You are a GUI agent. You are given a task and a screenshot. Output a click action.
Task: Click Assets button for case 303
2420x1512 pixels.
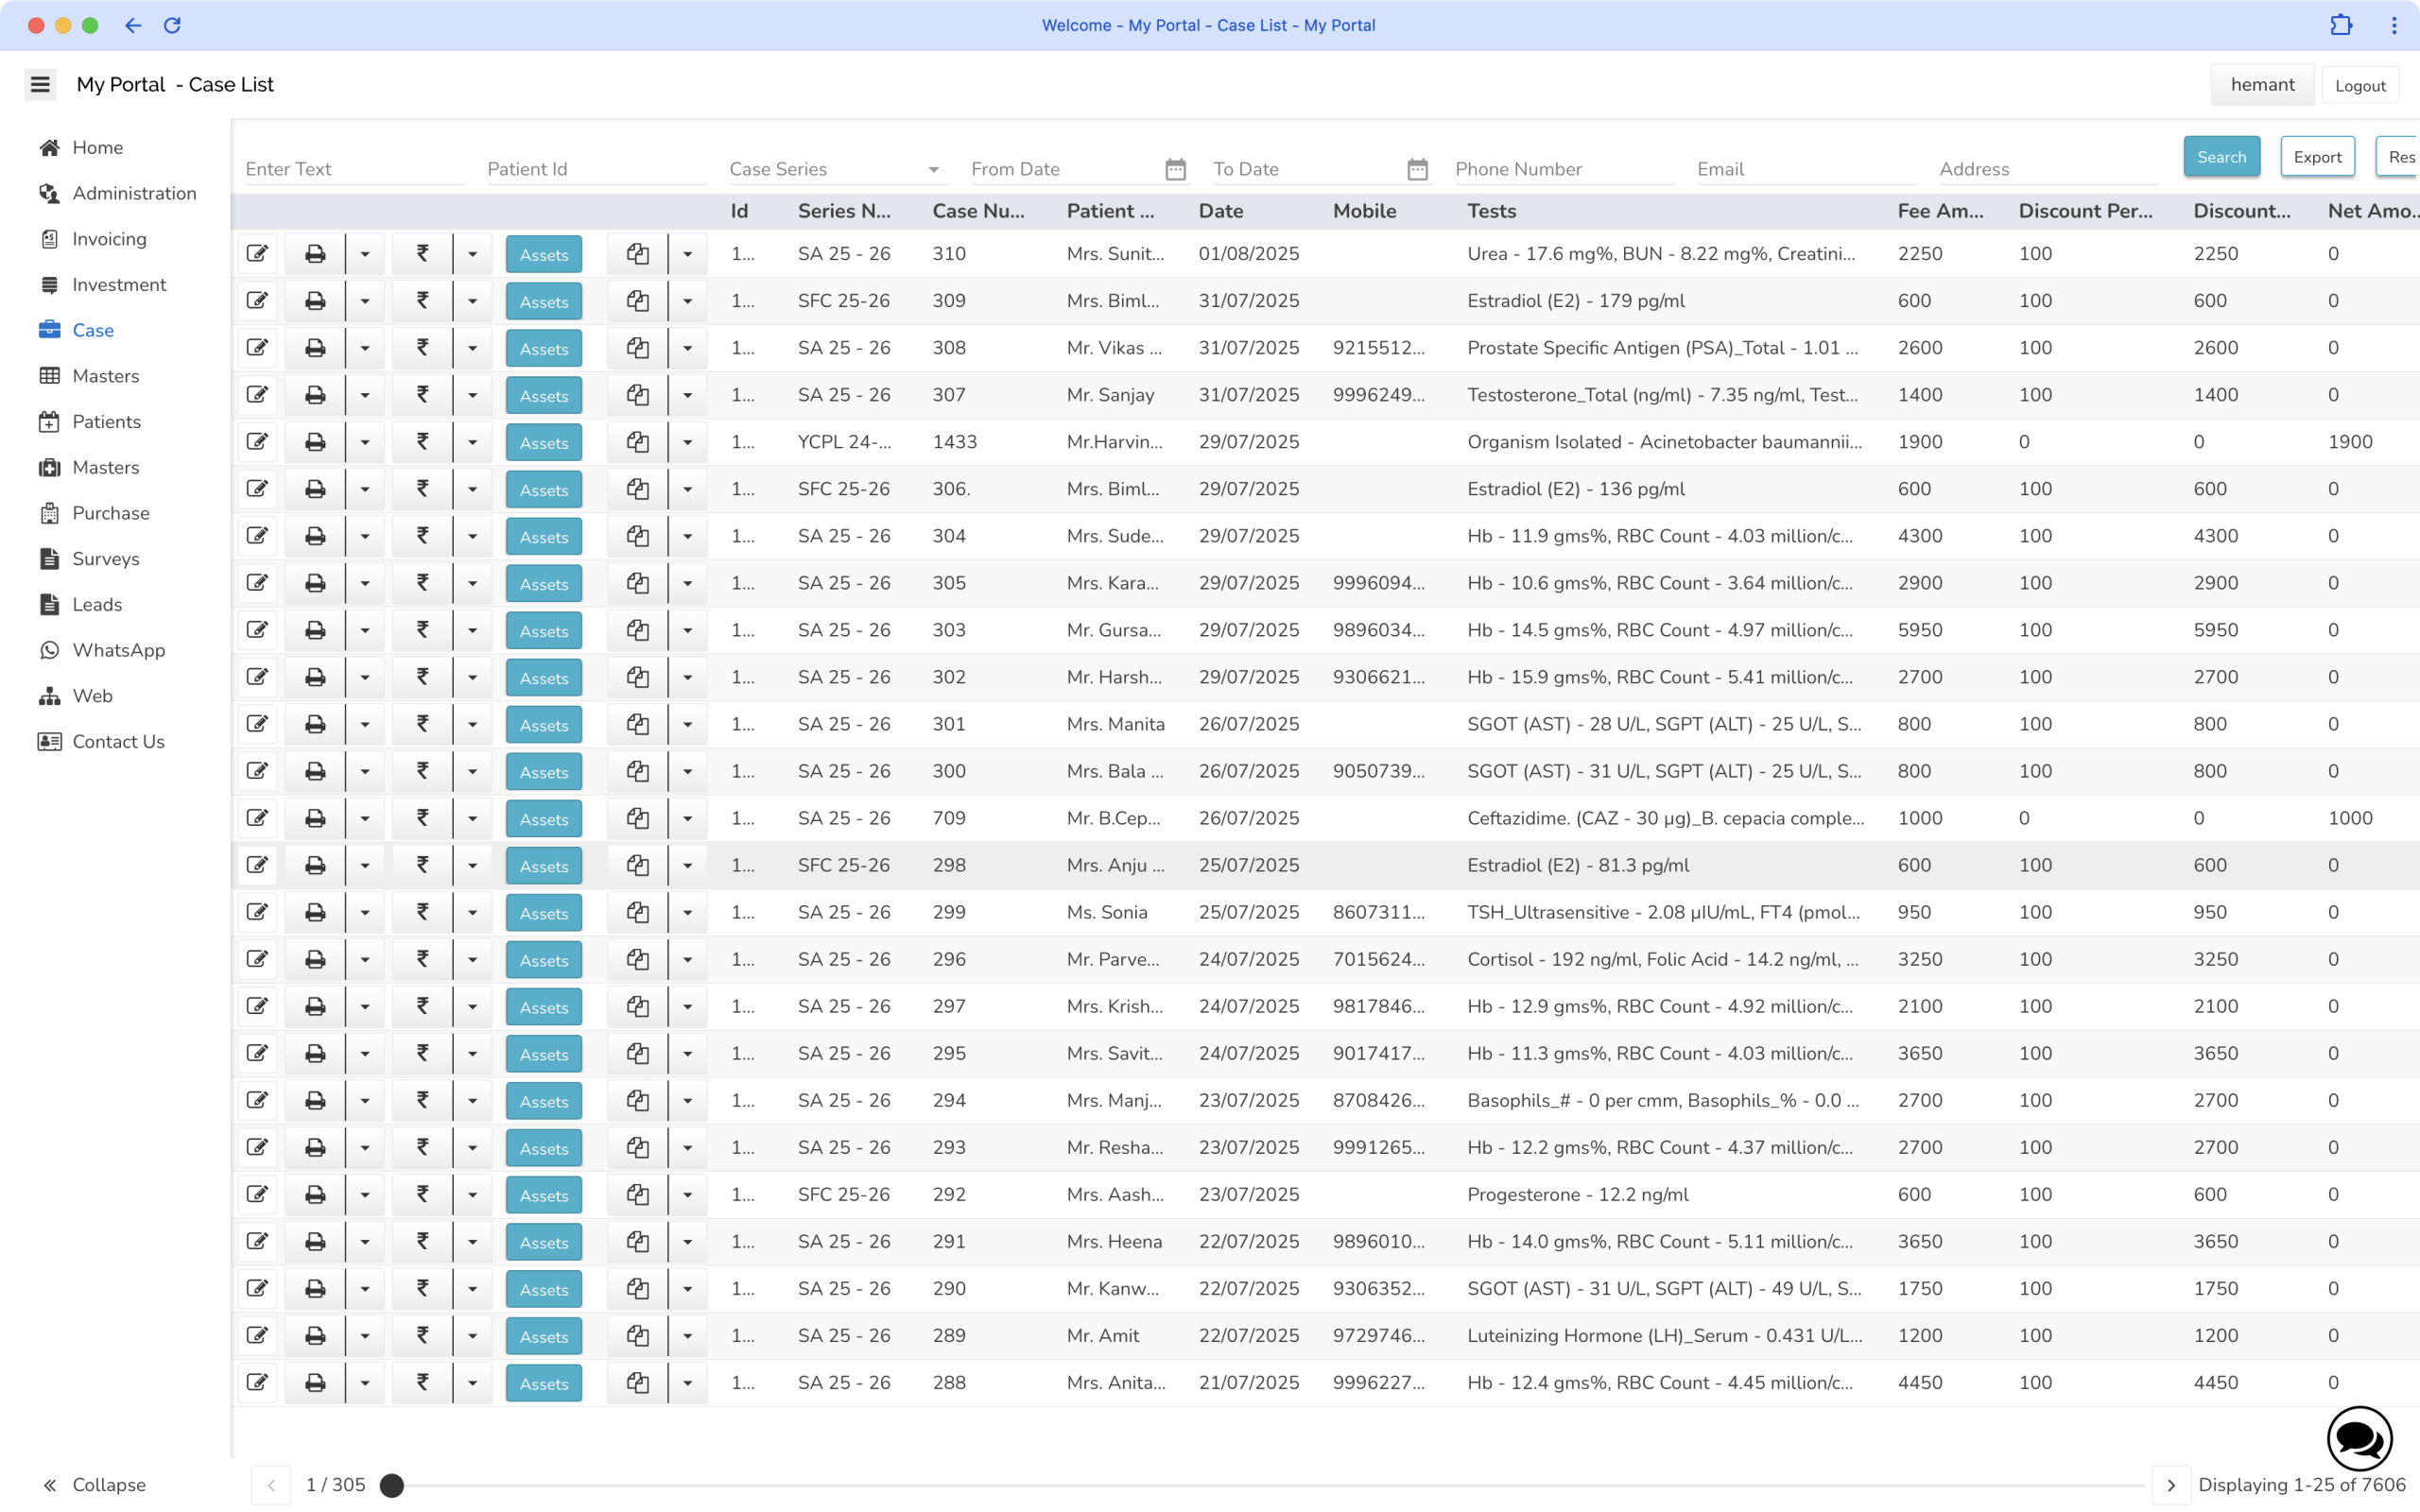pos(543,631)
